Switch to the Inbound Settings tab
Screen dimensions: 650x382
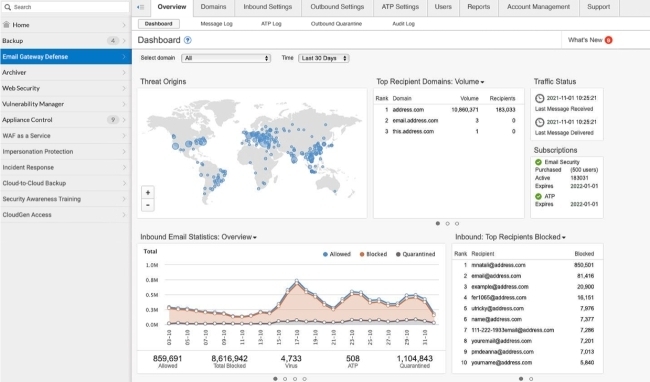(268, 7)
